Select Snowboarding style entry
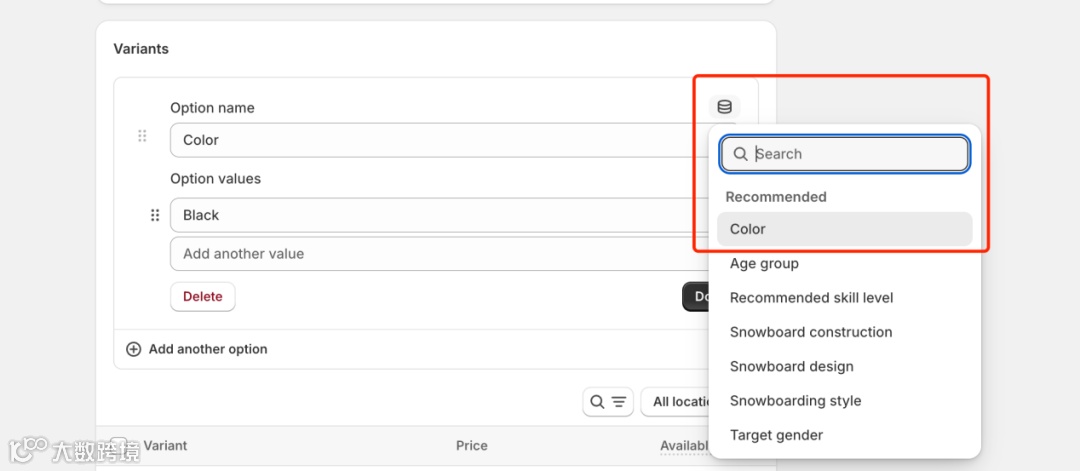This screenshot has height=471, width=1080. pyautogui.click(x=795, y=401)
